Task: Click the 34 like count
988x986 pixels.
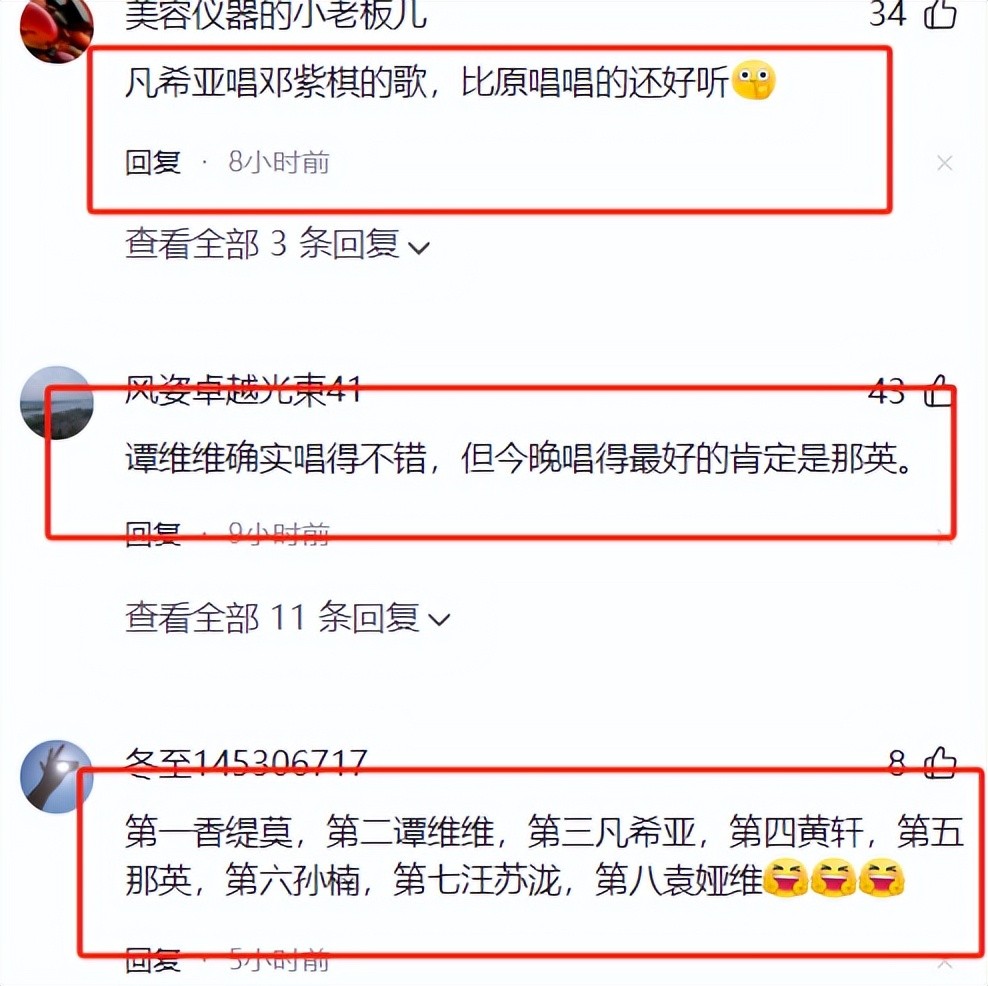Action: [x=888, y=14]
